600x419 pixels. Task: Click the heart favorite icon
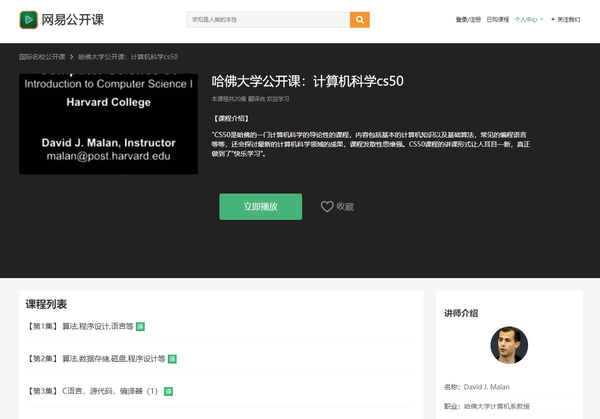pos(327,207)
